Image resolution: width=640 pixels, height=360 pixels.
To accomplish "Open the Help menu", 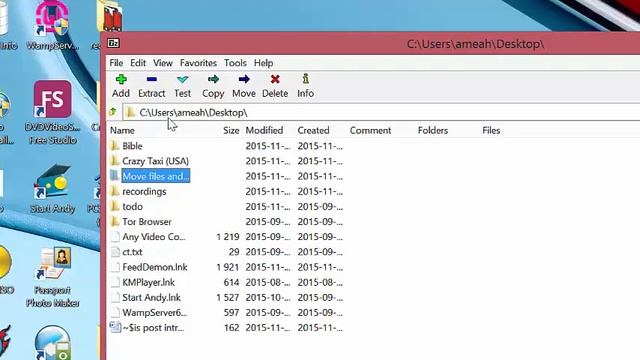I will [x=263, y=63].
